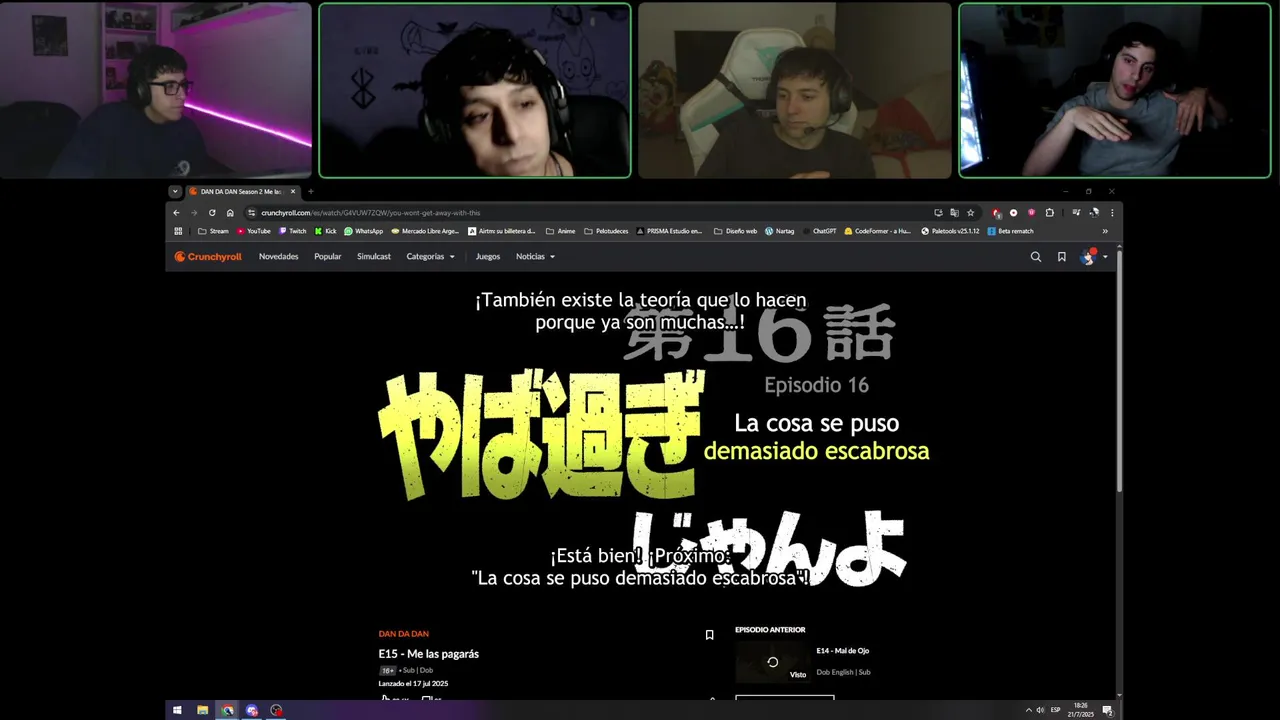Show more bookmarks with the double chevron
This screenshot has height=720, width=1280.
1105,231
